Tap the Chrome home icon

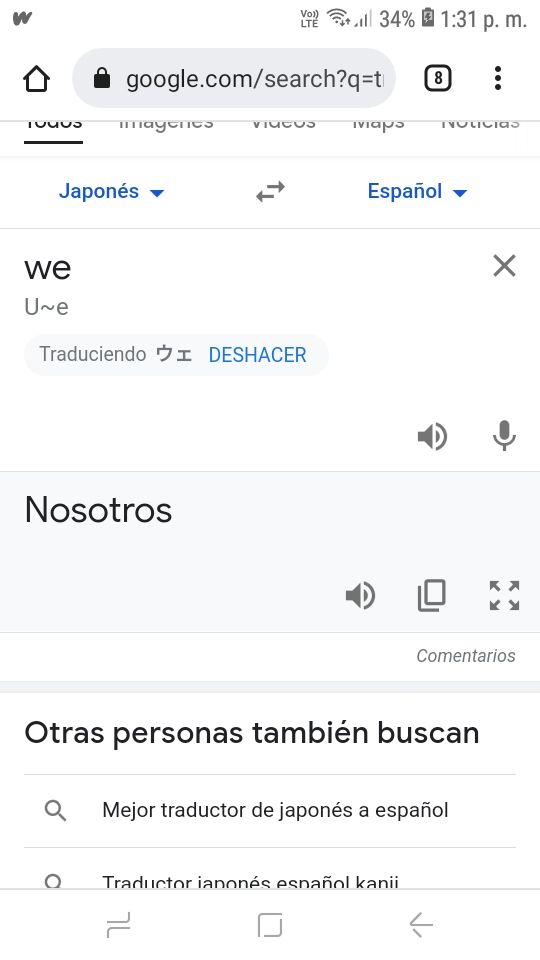[x=36, y=78]
